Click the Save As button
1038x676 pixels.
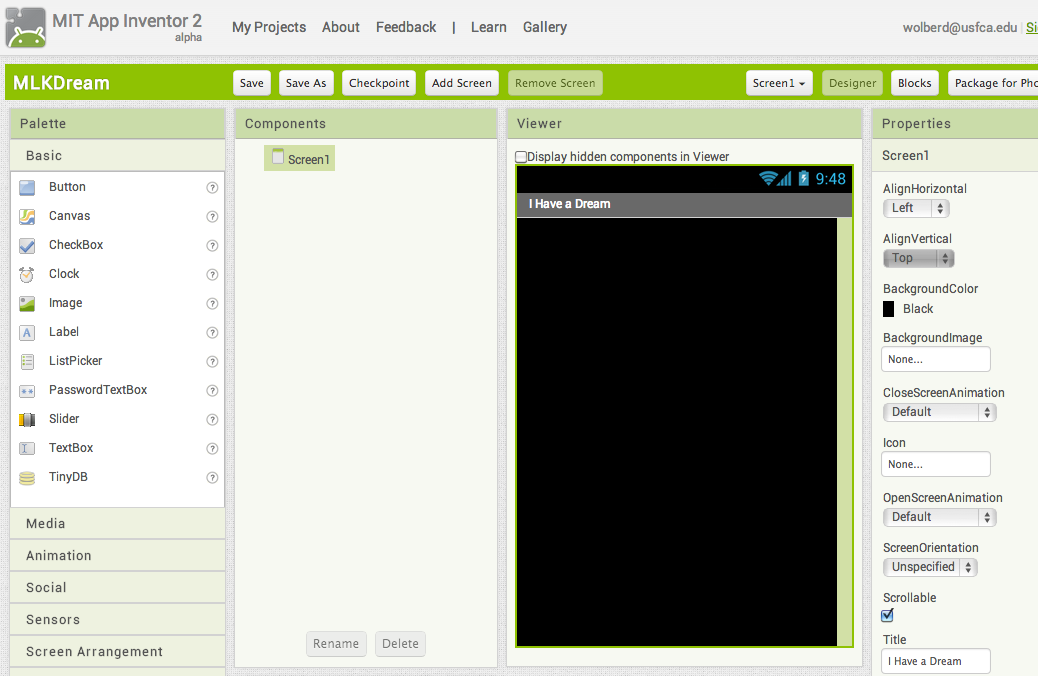pos(306,83)
